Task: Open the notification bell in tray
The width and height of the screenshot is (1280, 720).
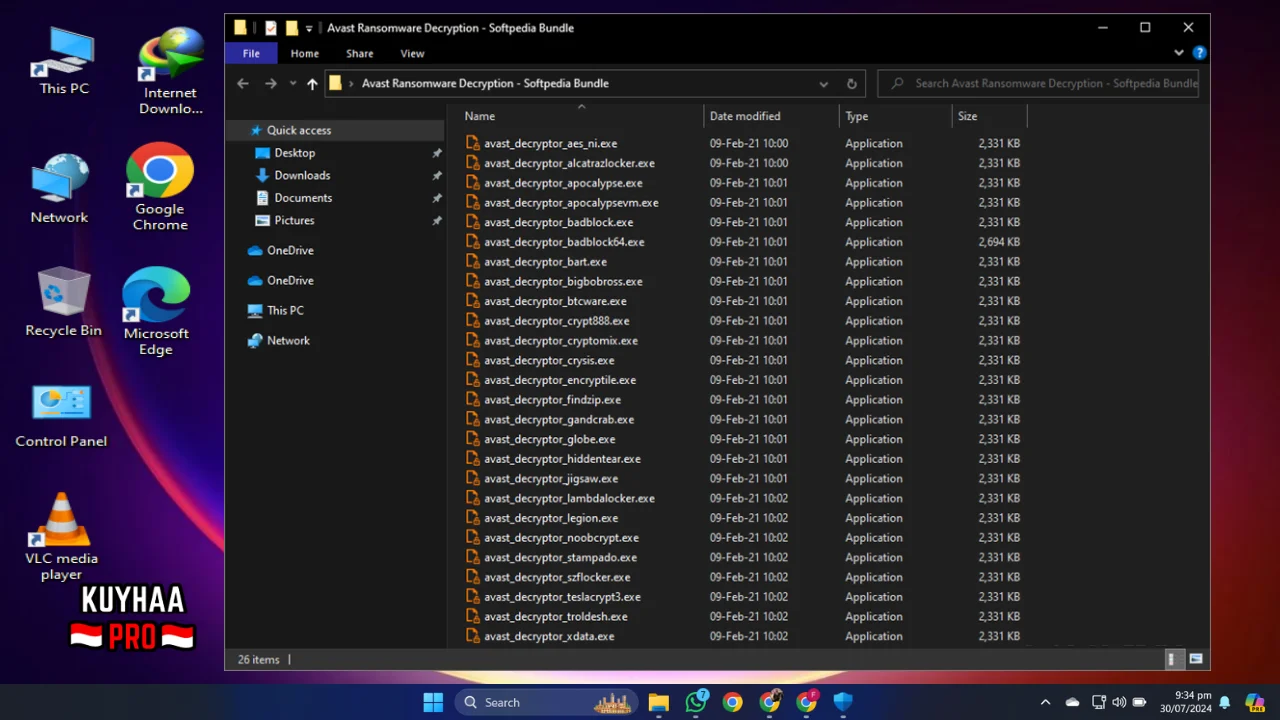Action: [x=1224, y=702]
